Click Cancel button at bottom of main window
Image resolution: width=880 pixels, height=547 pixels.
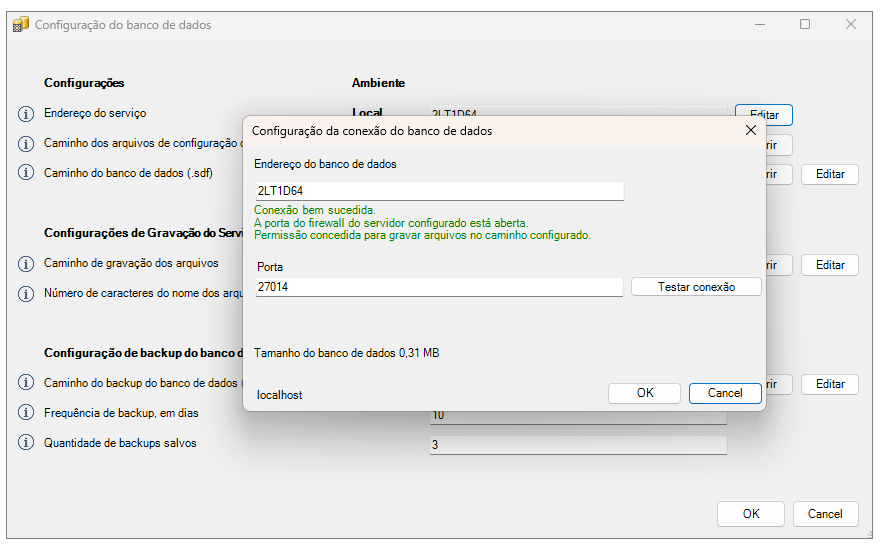[826, 514]
